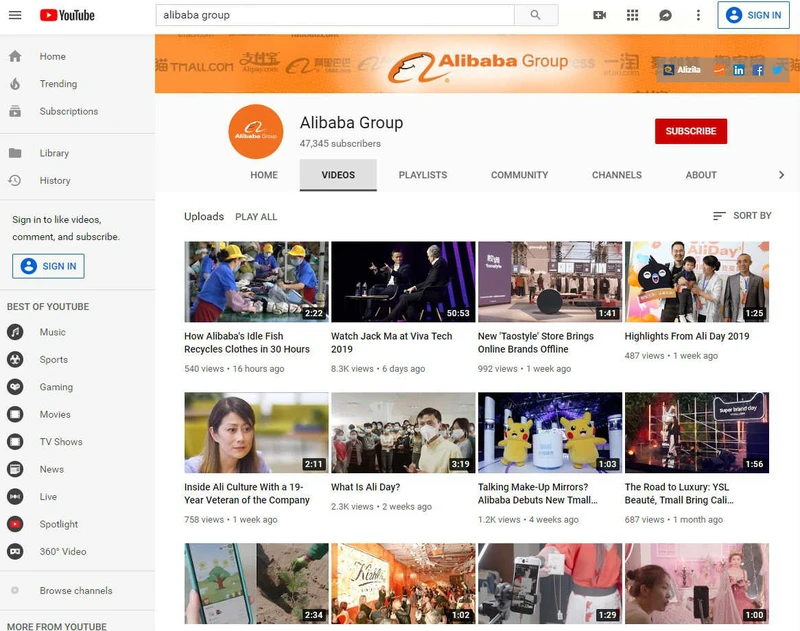Open Facebook link in channel banner

[758, 70]
